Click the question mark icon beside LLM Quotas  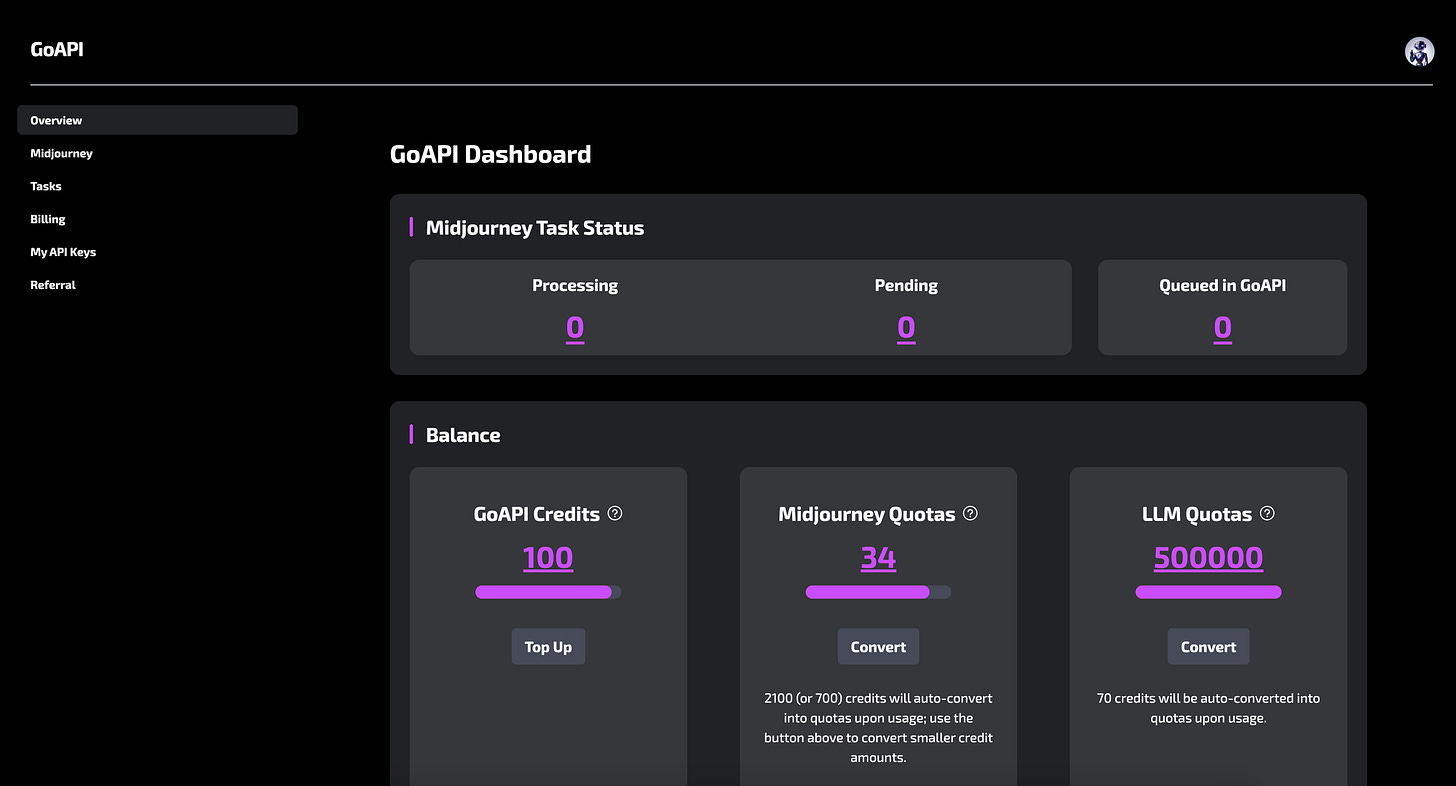click(x=1267, y=513)
